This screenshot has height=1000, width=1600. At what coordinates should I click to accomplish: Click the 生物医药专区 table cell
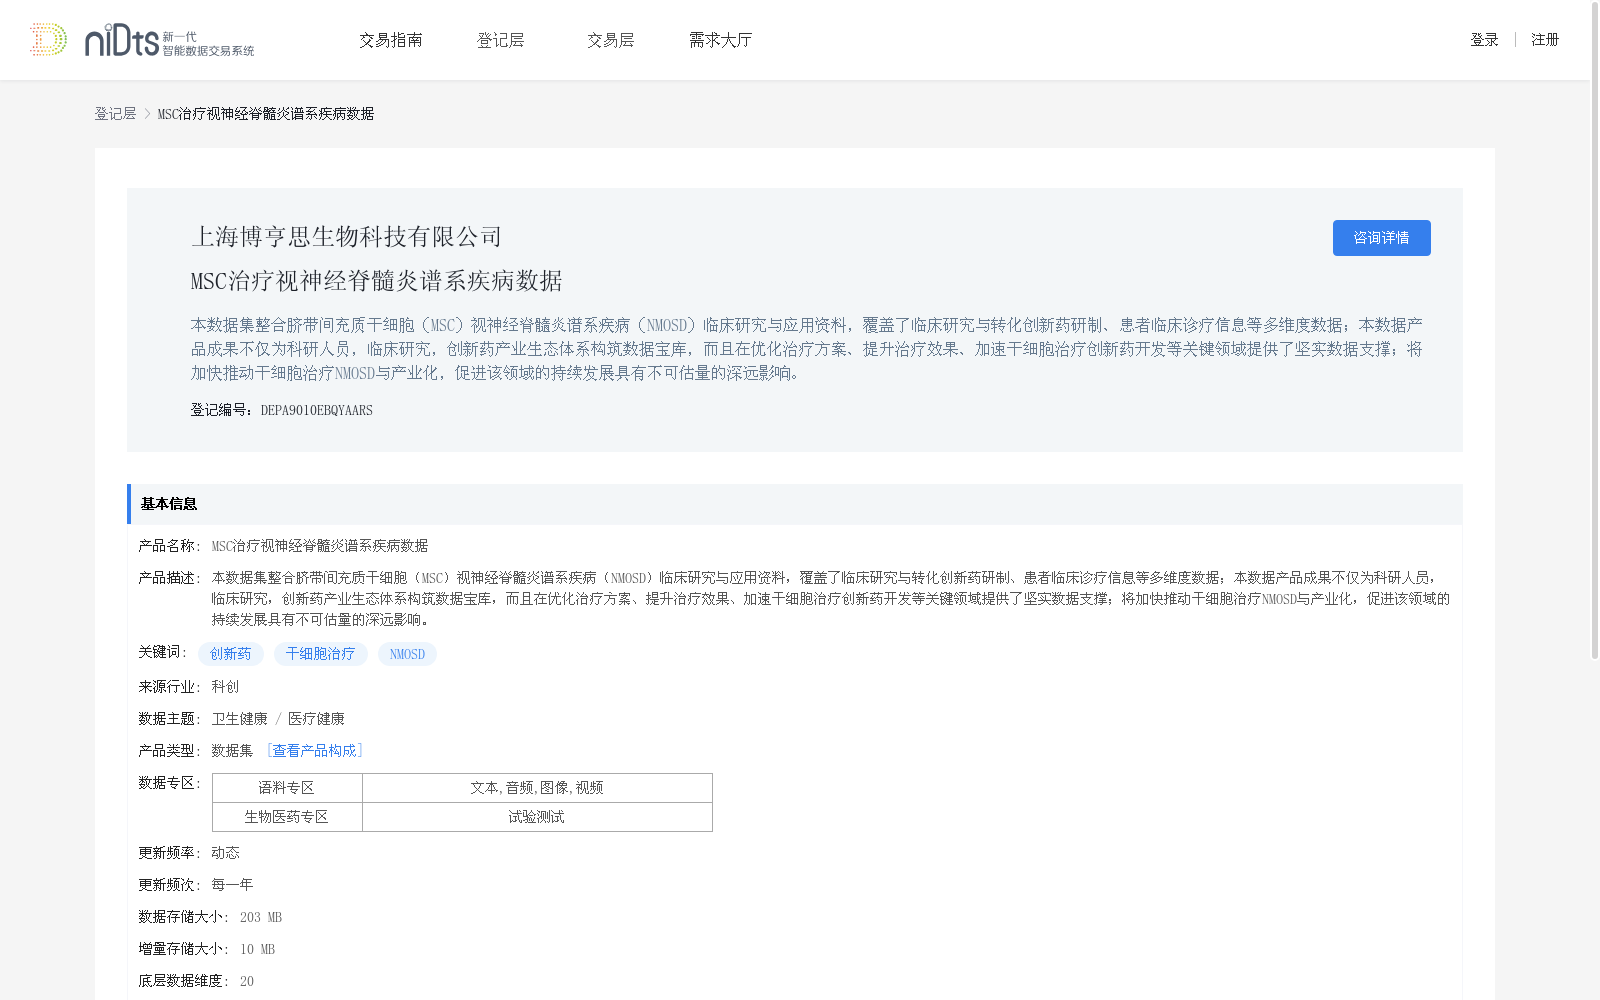[x=287, y=817]
